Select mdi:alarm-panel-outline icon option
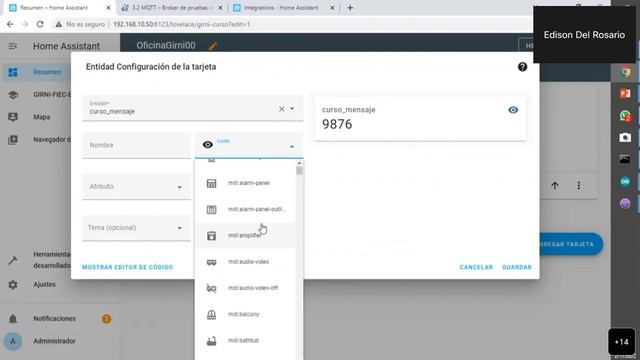This screenshot has height=360, width=640. coord(245,209)
